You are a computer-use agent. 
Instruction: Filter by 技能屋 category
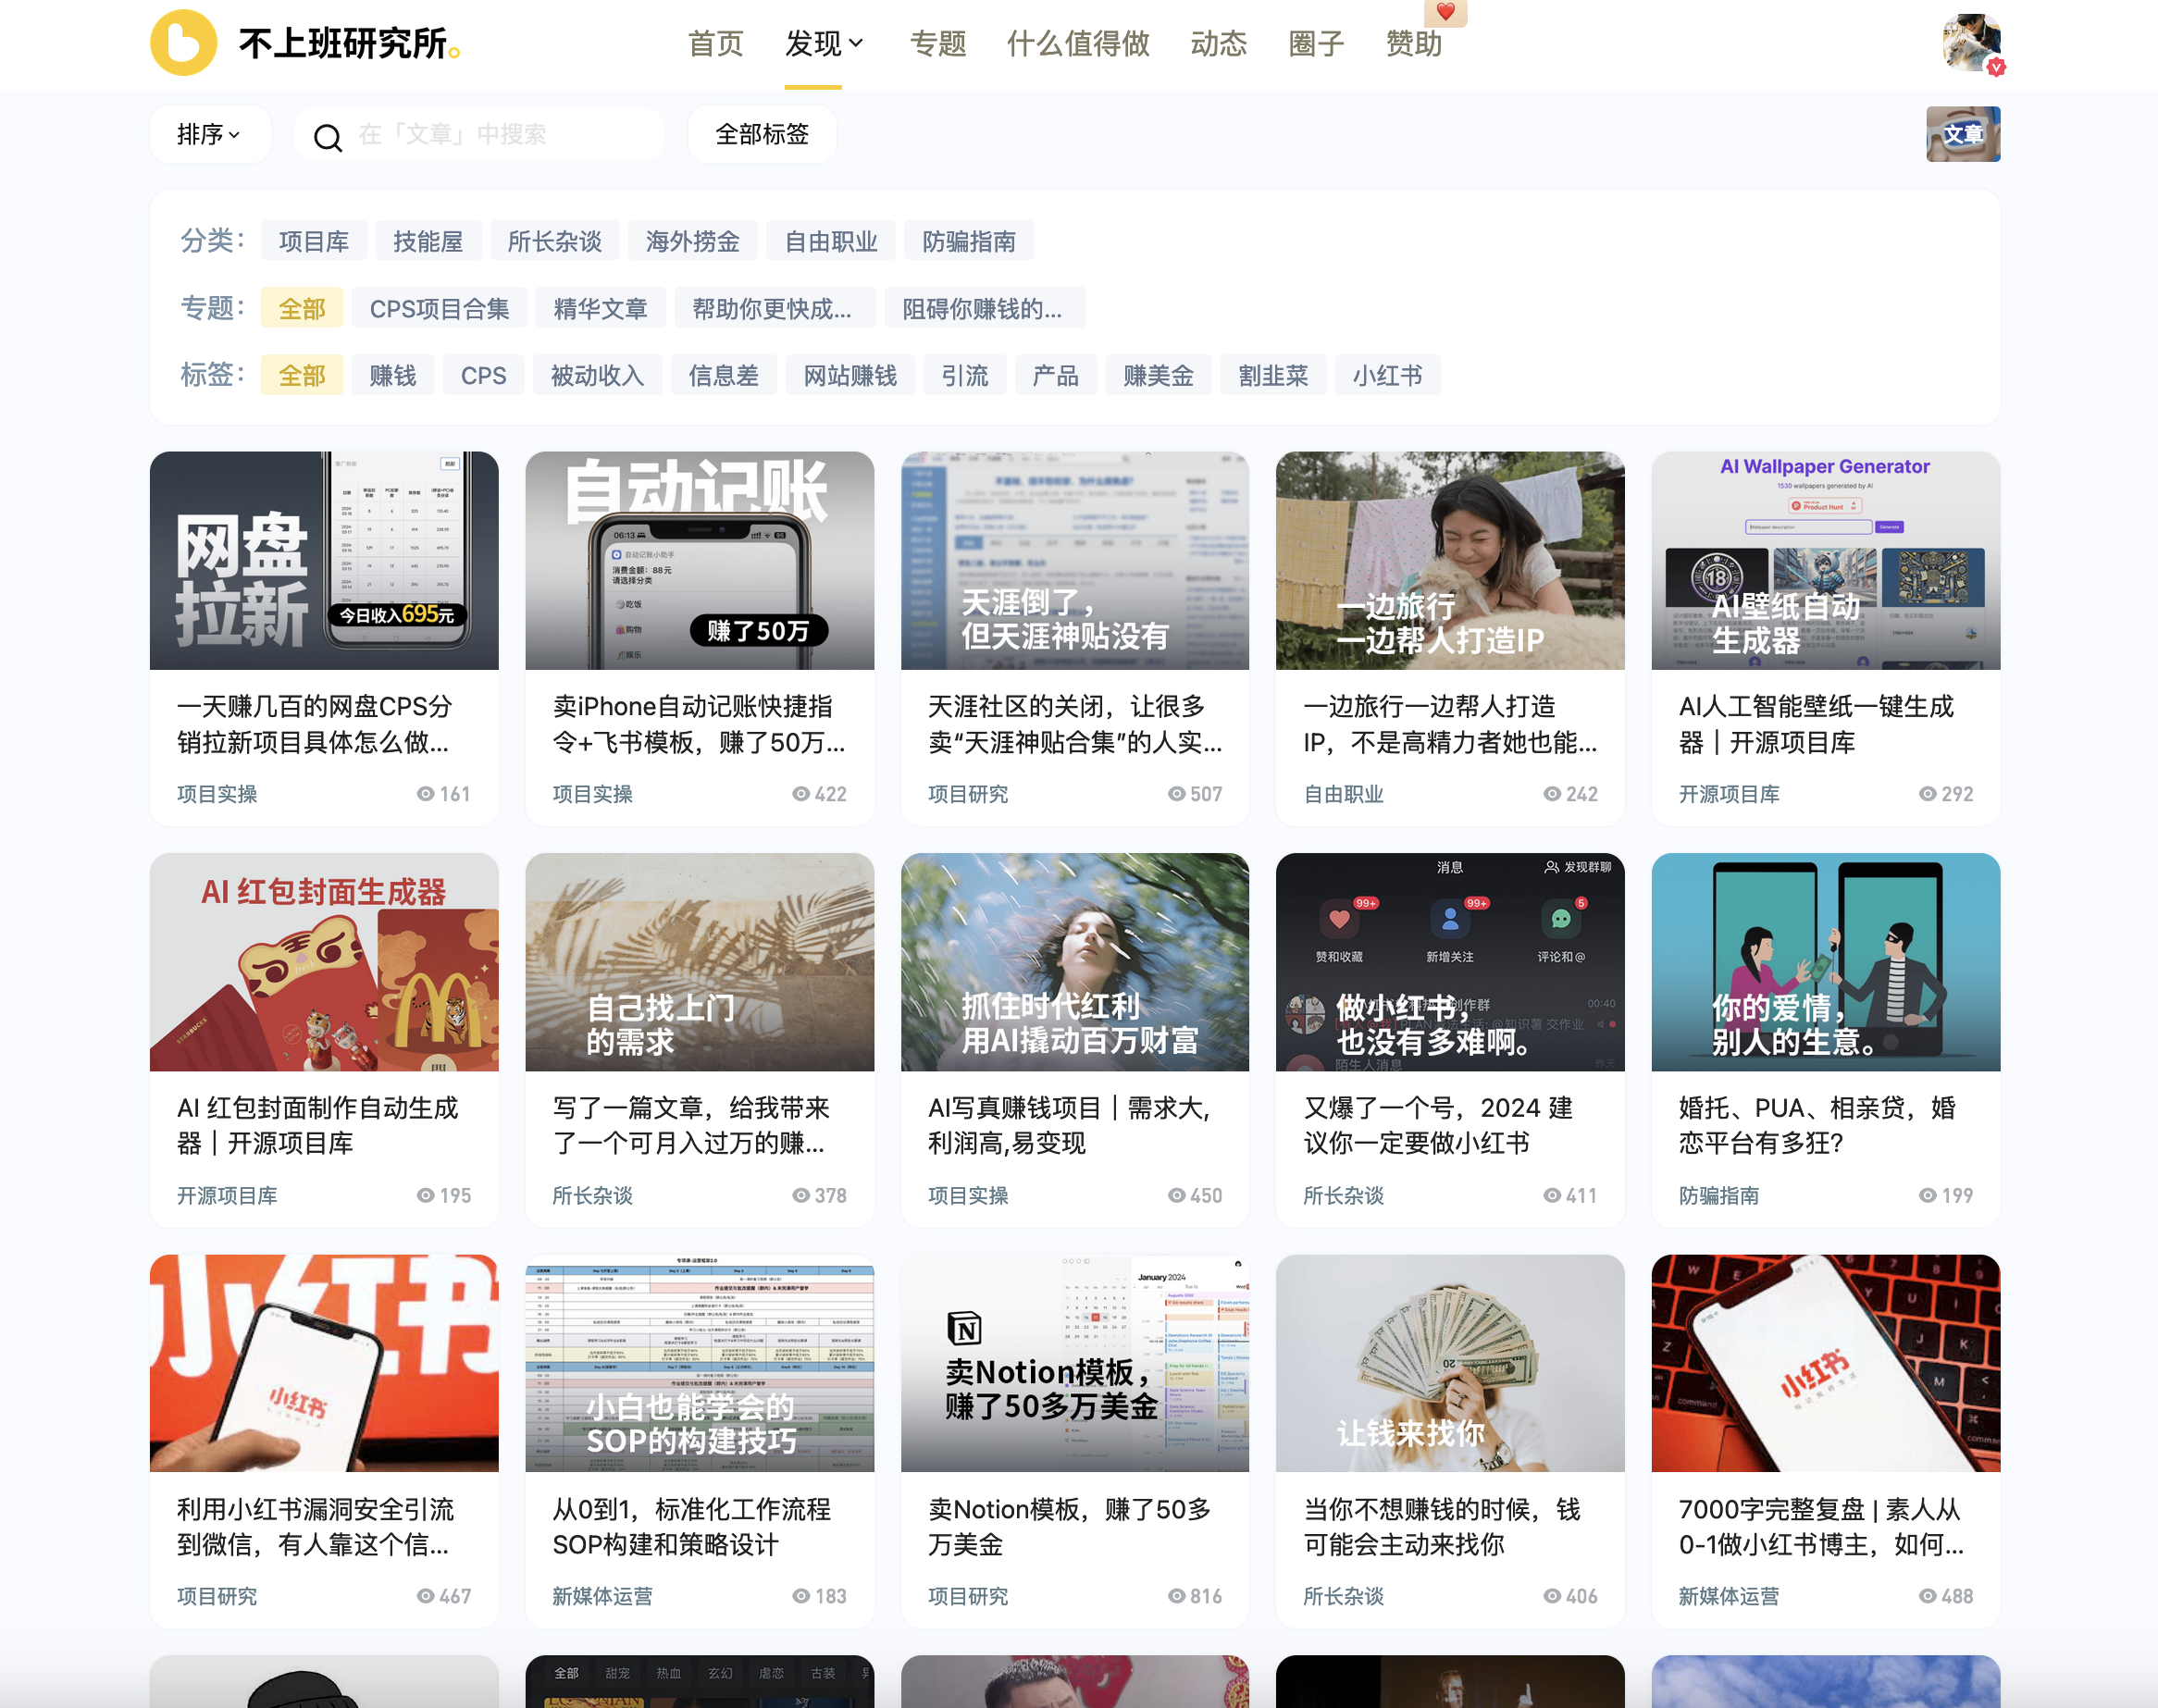[x=428, y=241]
